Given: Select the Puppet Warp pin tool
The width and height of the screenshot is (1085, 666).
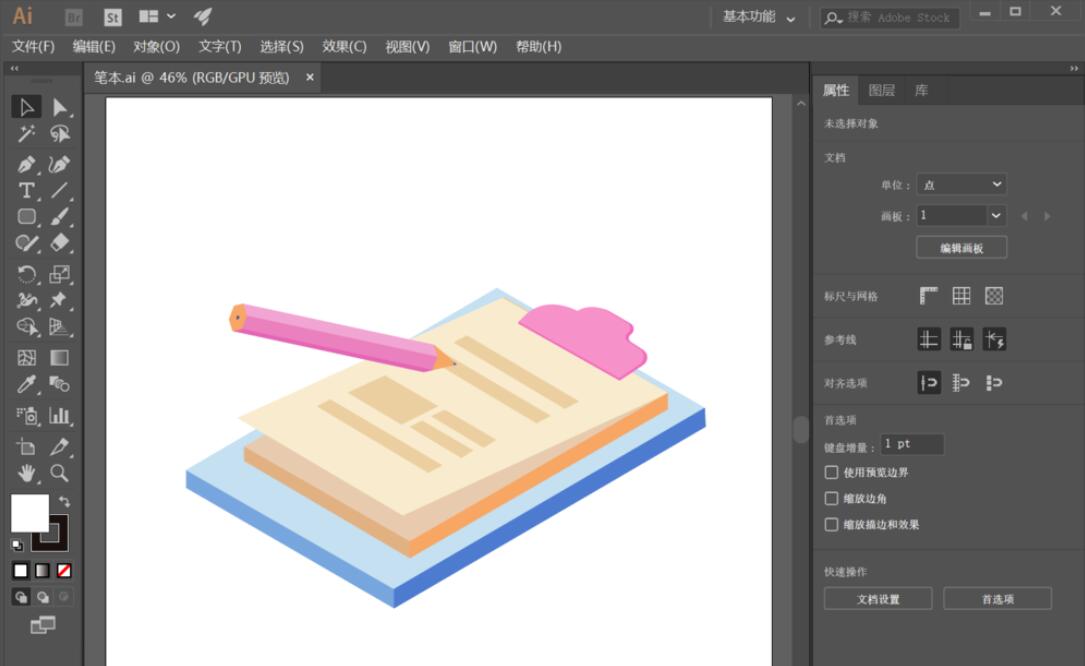Looking at the screenshot, I should (60, 300).
